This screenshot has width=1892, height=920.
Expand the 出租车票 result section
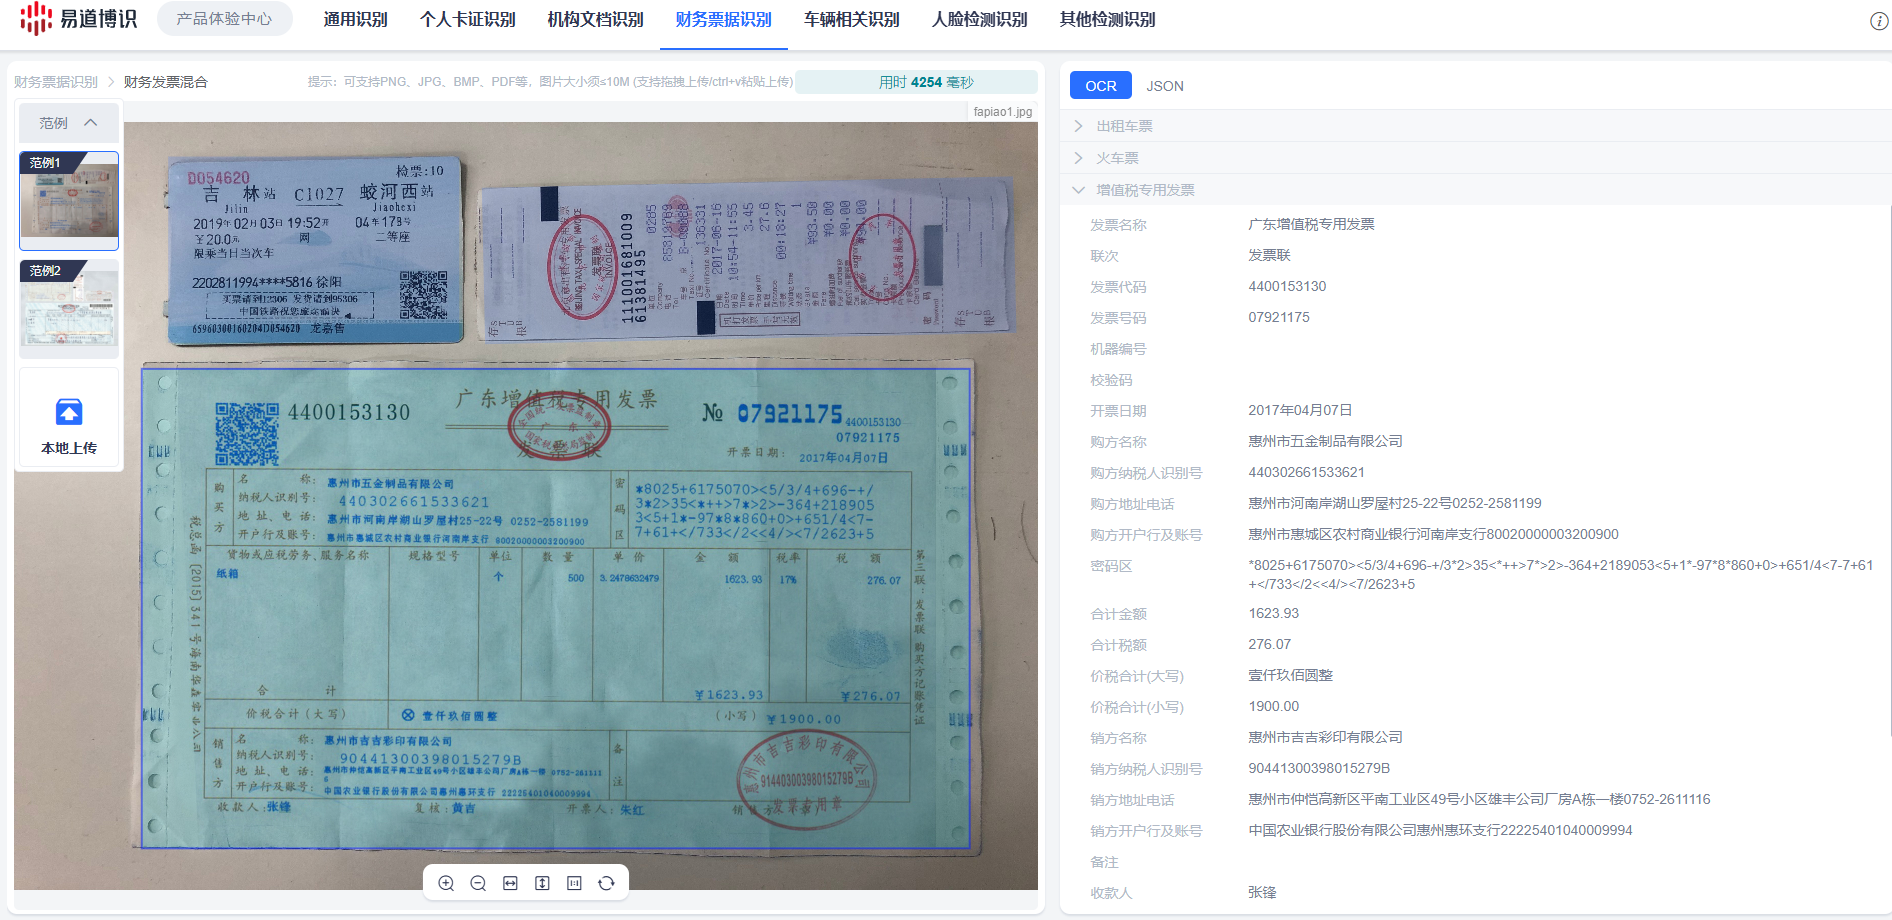(x=1124, y=126)
